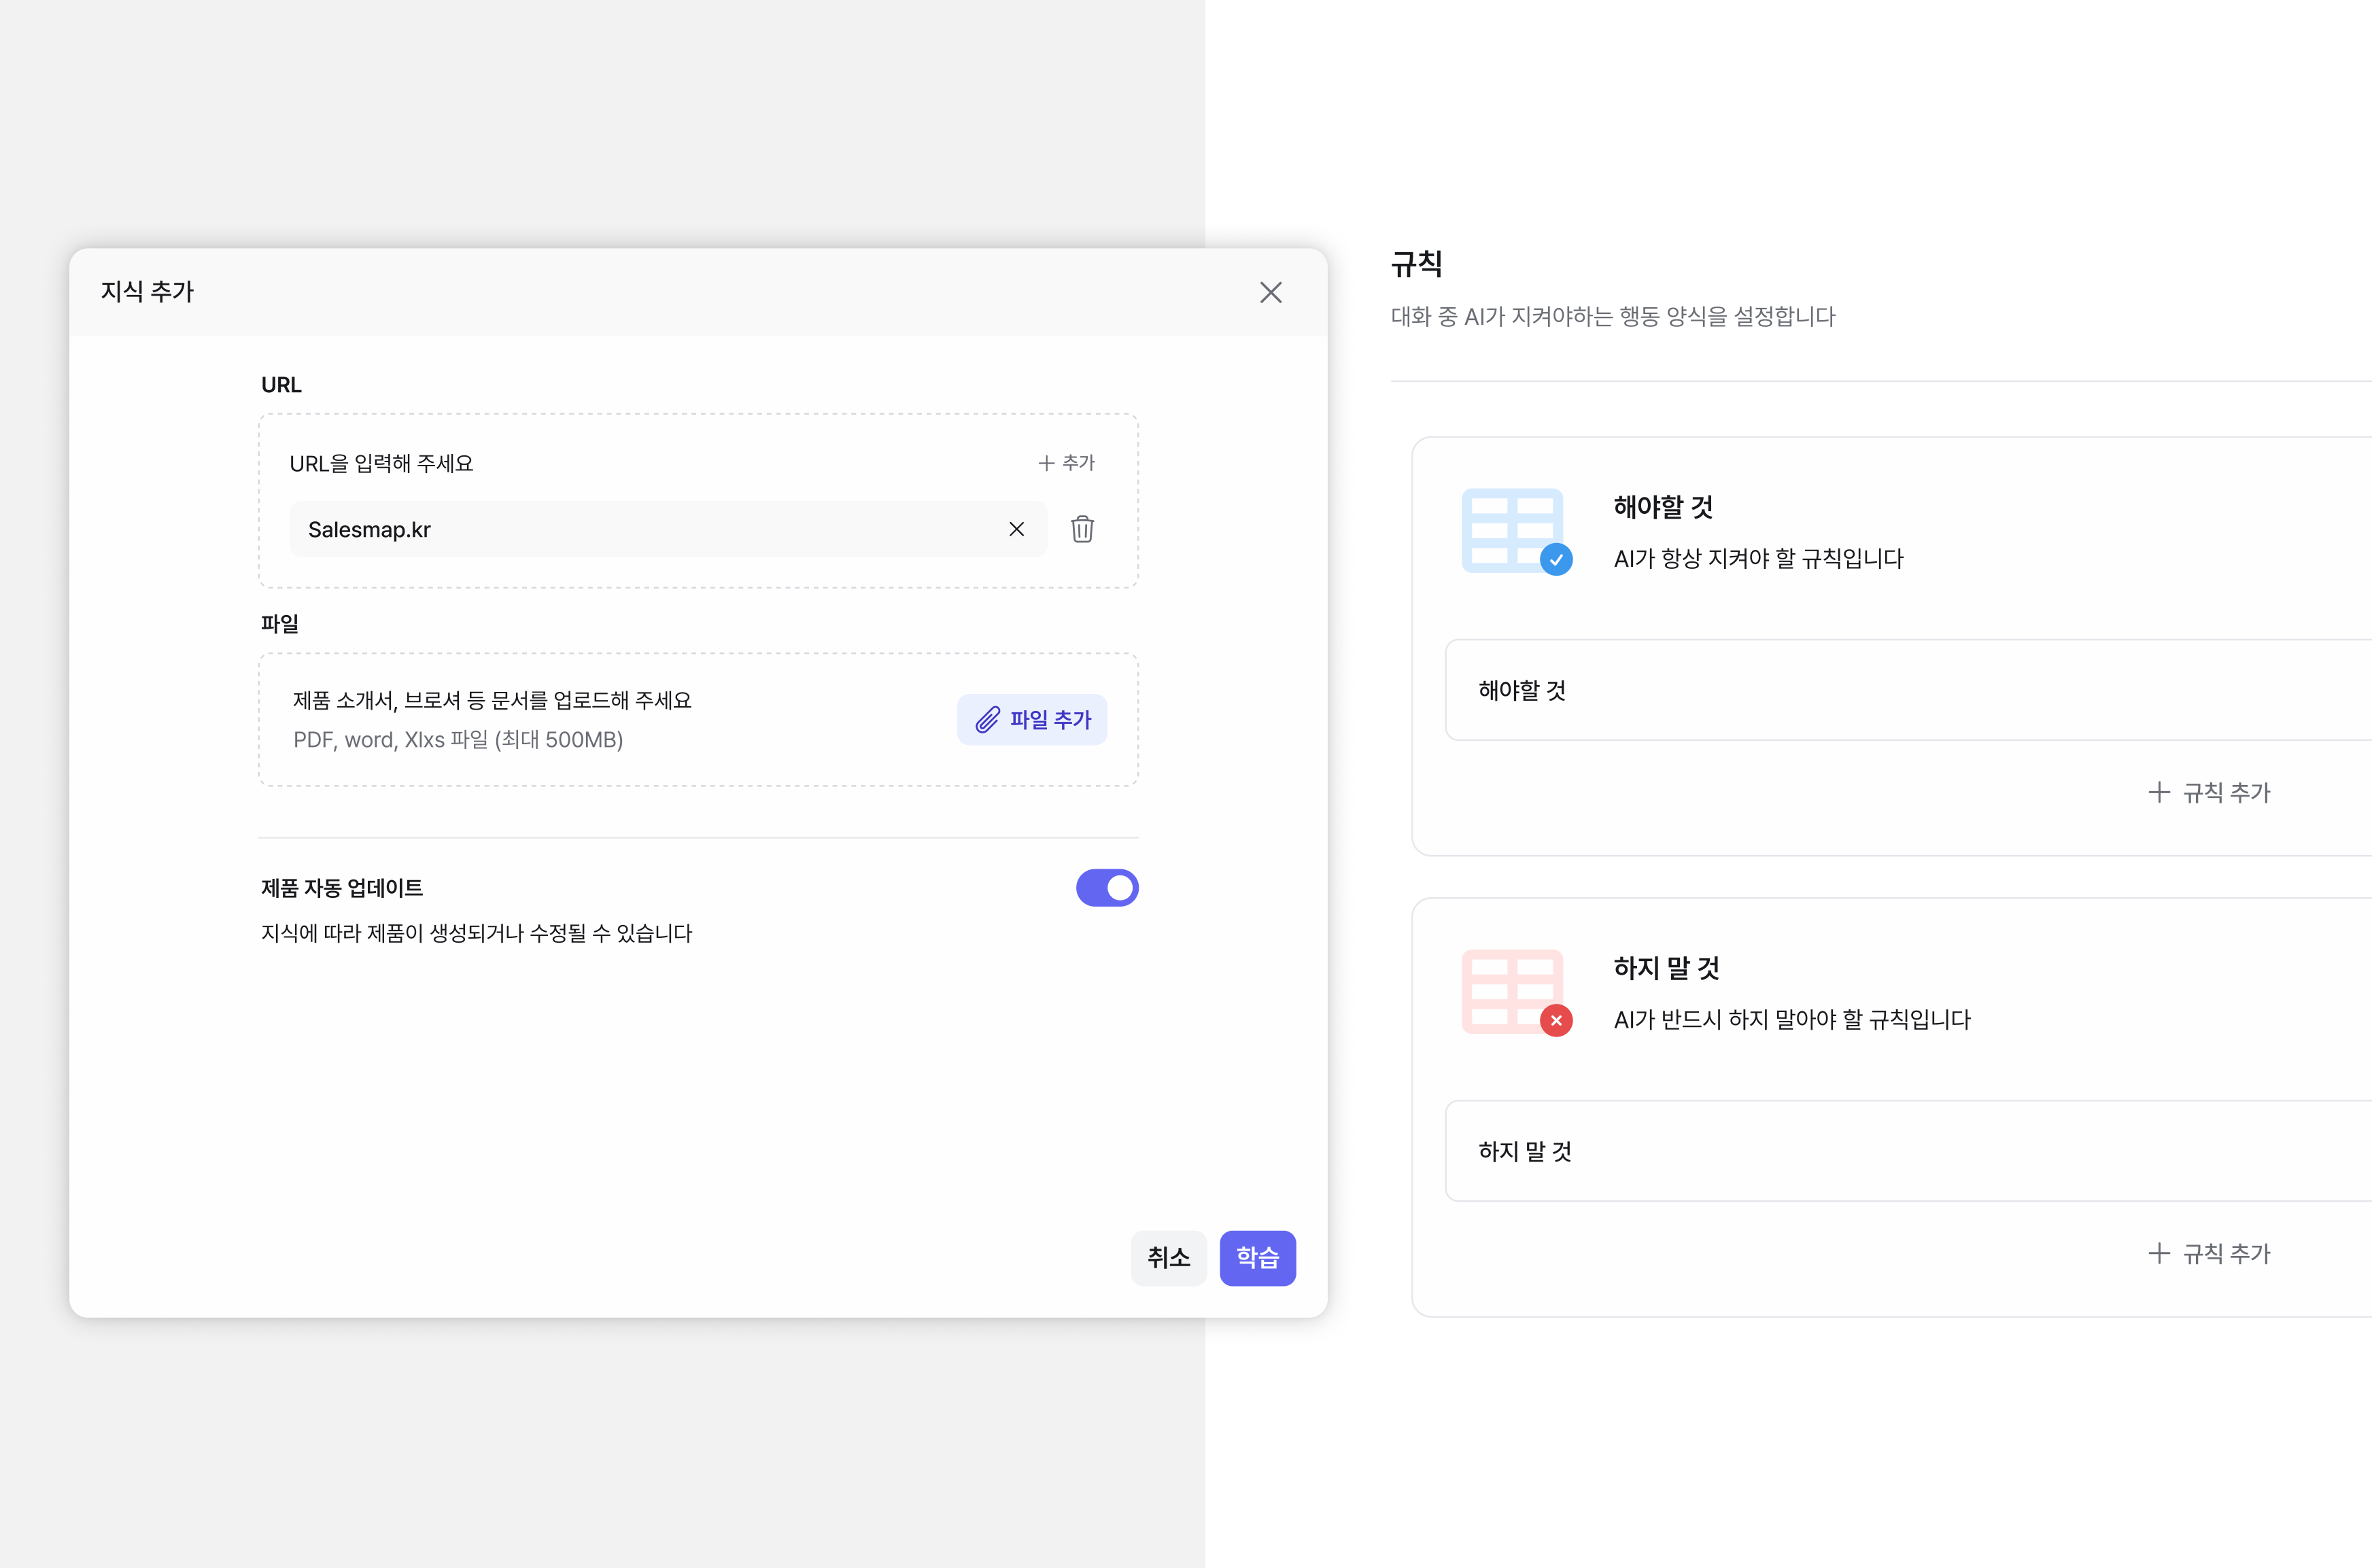Click the + 추가 button for URL
This screenshot has width=2372, height=1568.
click(x=1066, y=463)
